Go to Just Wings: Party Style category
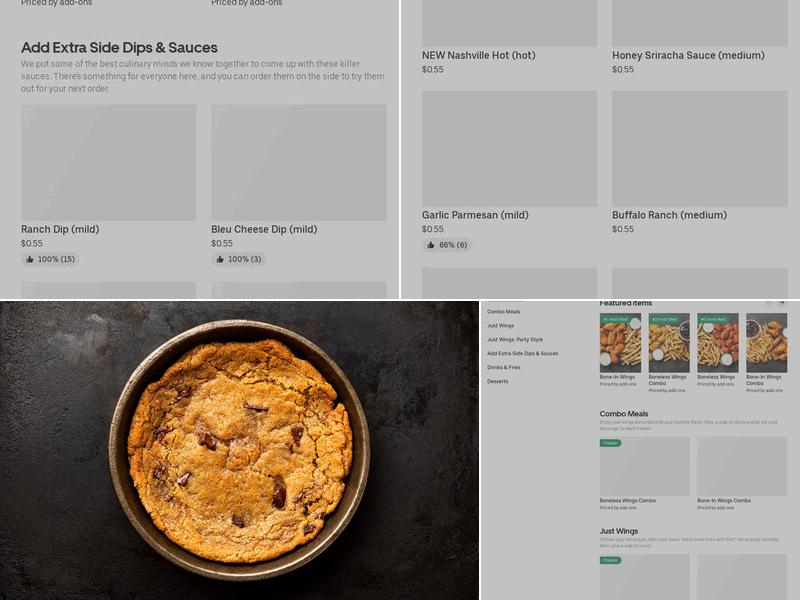 click(x=515, y=340)
